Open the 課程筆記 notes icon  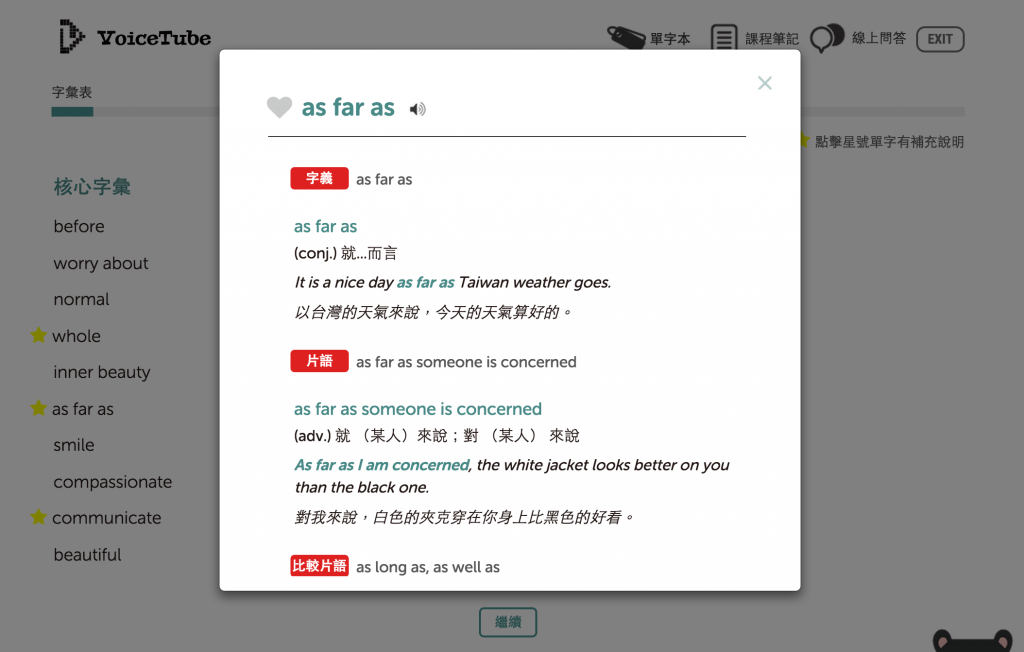(725, 35)
